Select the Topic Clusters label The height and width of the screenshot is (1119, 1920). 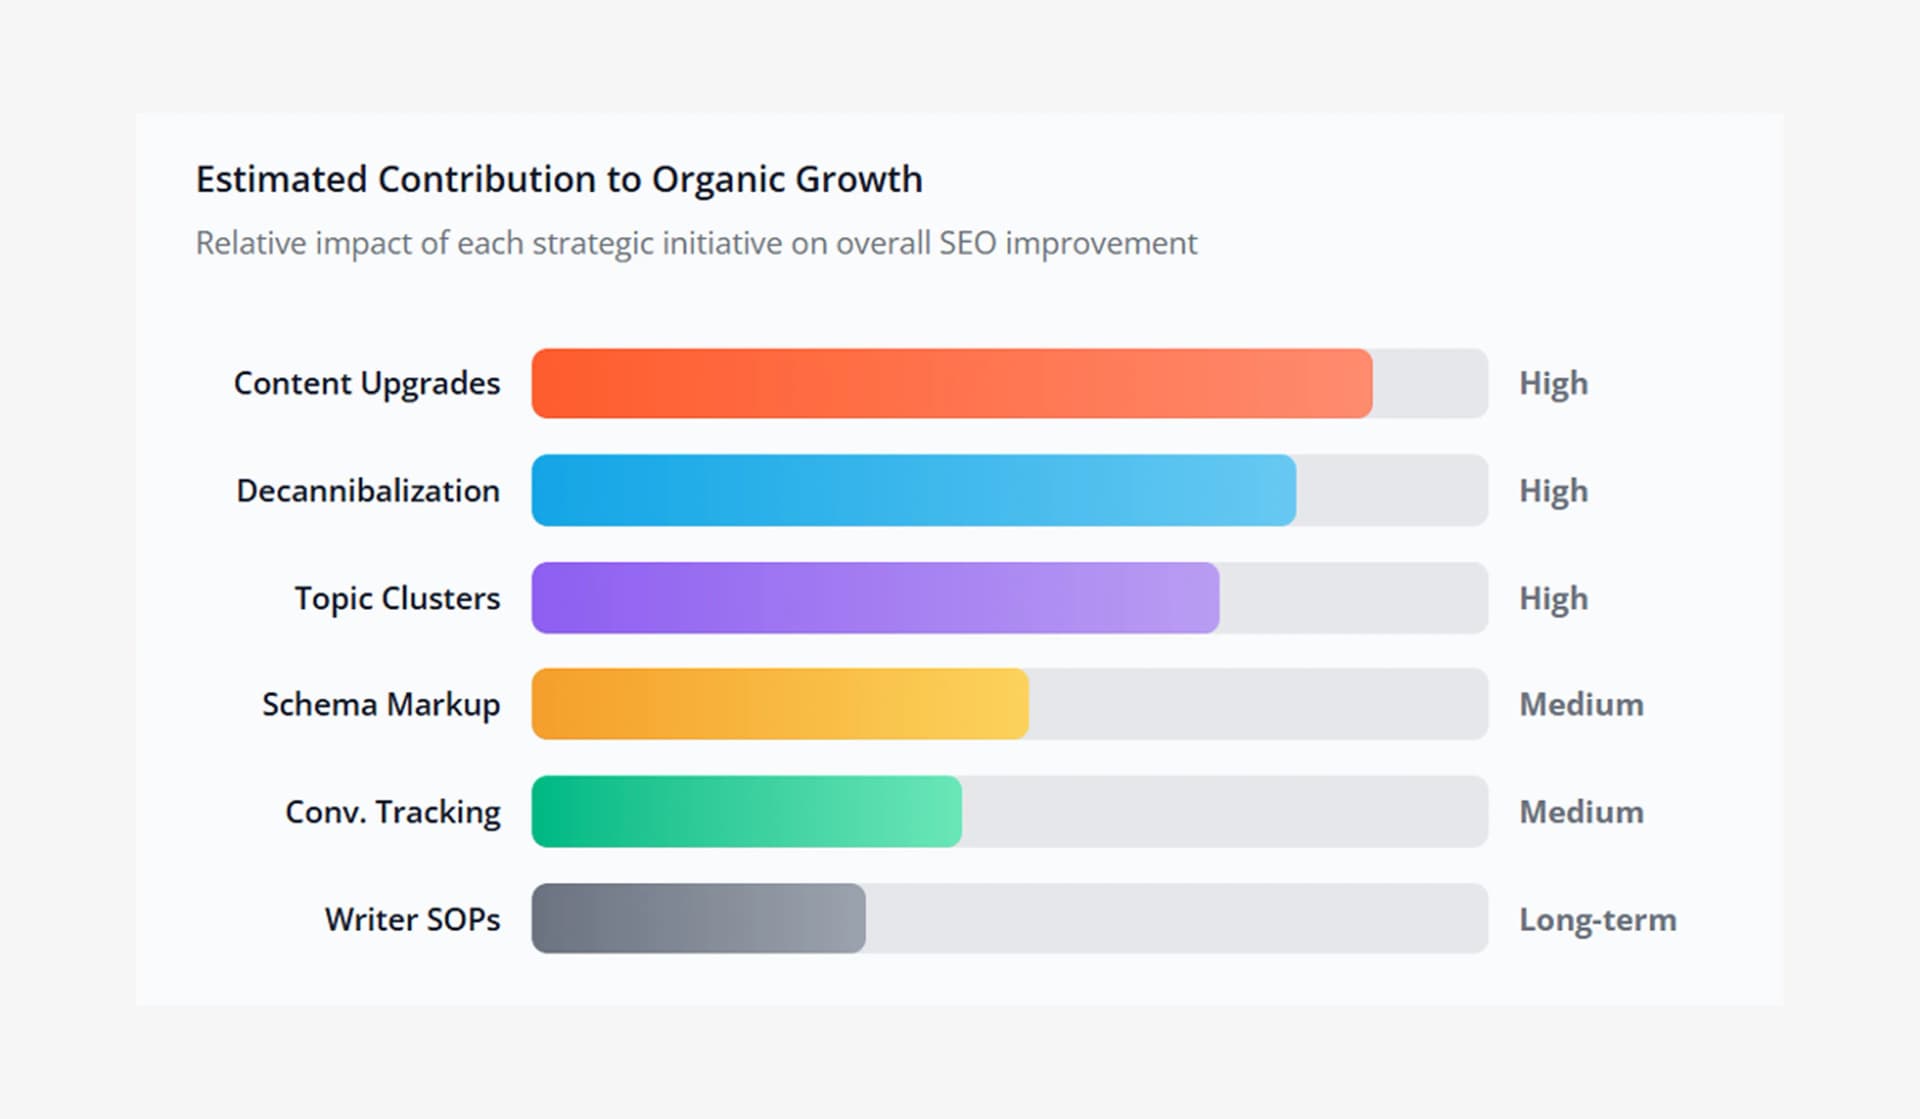pos(397,598)
